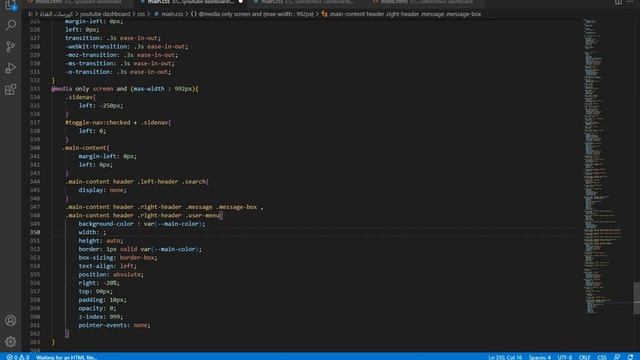Image resolution: width=640 pixels, height=360 pixels.
Task: Click the 'width: ;' line 350
Action: (92, 232)
